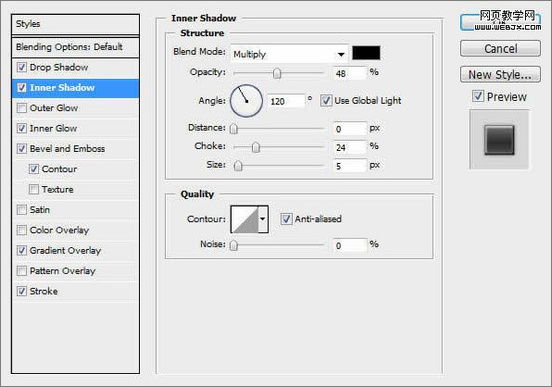Uncheck the Contour sub-option checkbox

click(x=34, y=169)
